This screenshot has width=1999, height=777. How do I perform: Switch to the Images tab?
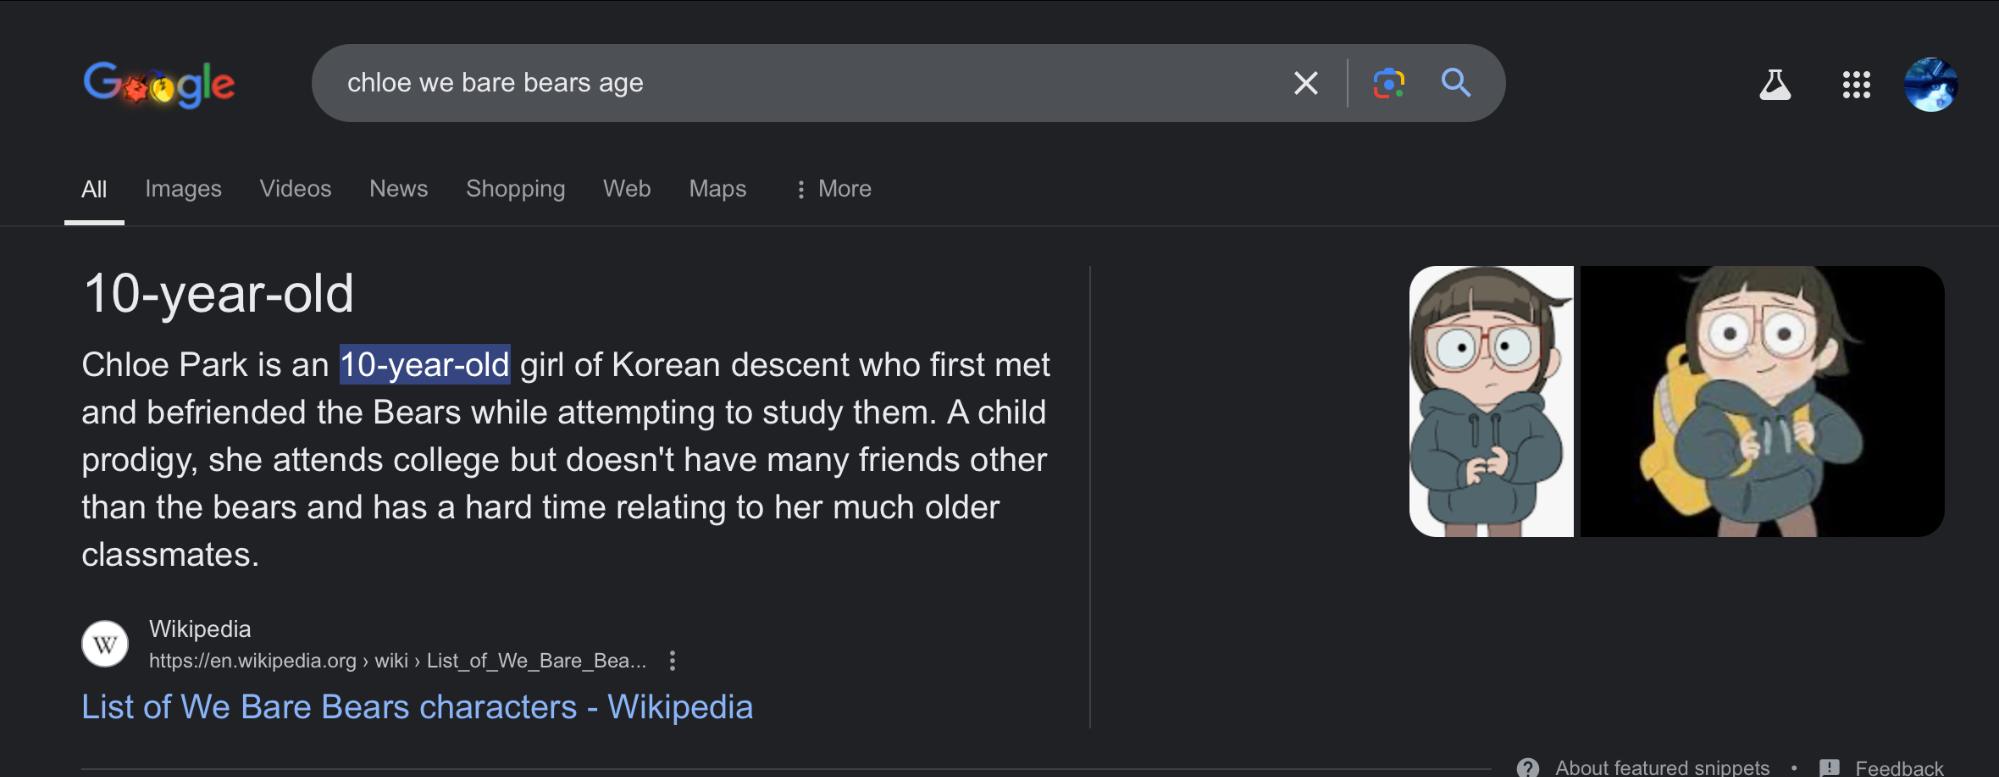pos(183,189)
